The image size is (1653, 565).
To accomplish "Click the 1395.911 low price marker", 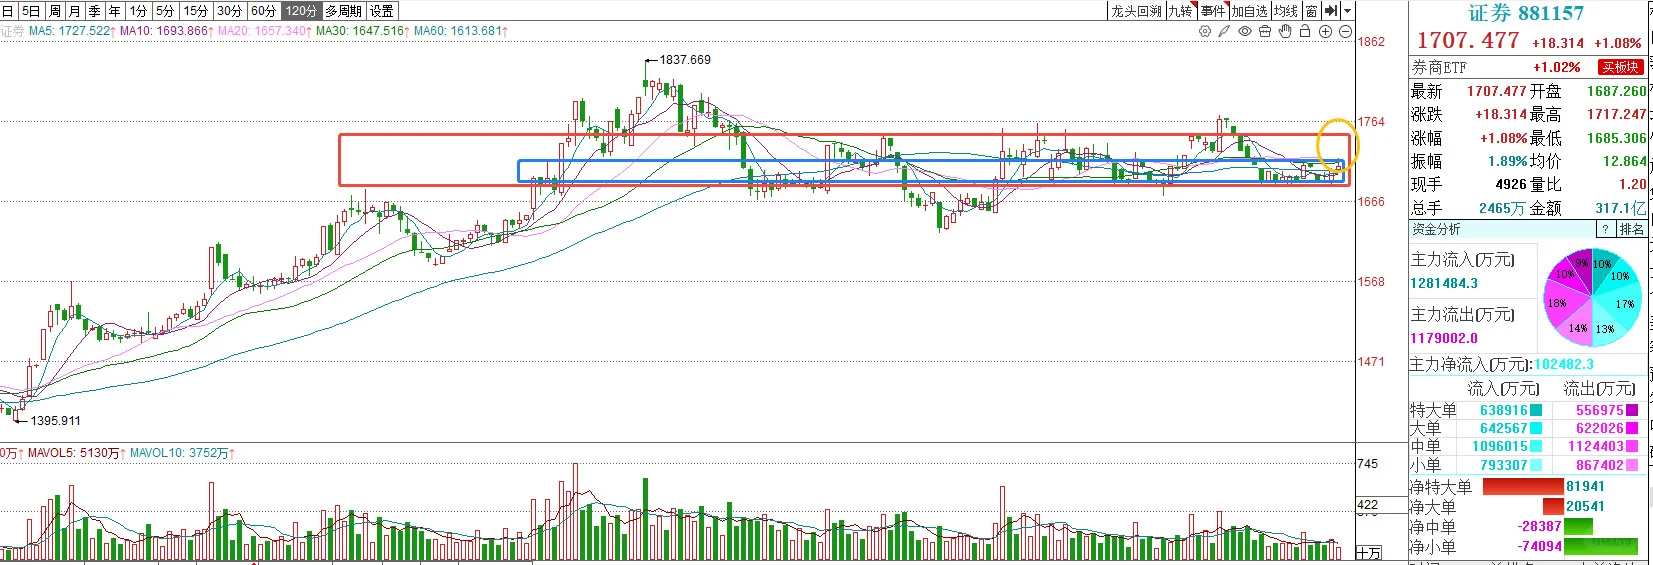I will pyautogui.click(x=55, y=421).
